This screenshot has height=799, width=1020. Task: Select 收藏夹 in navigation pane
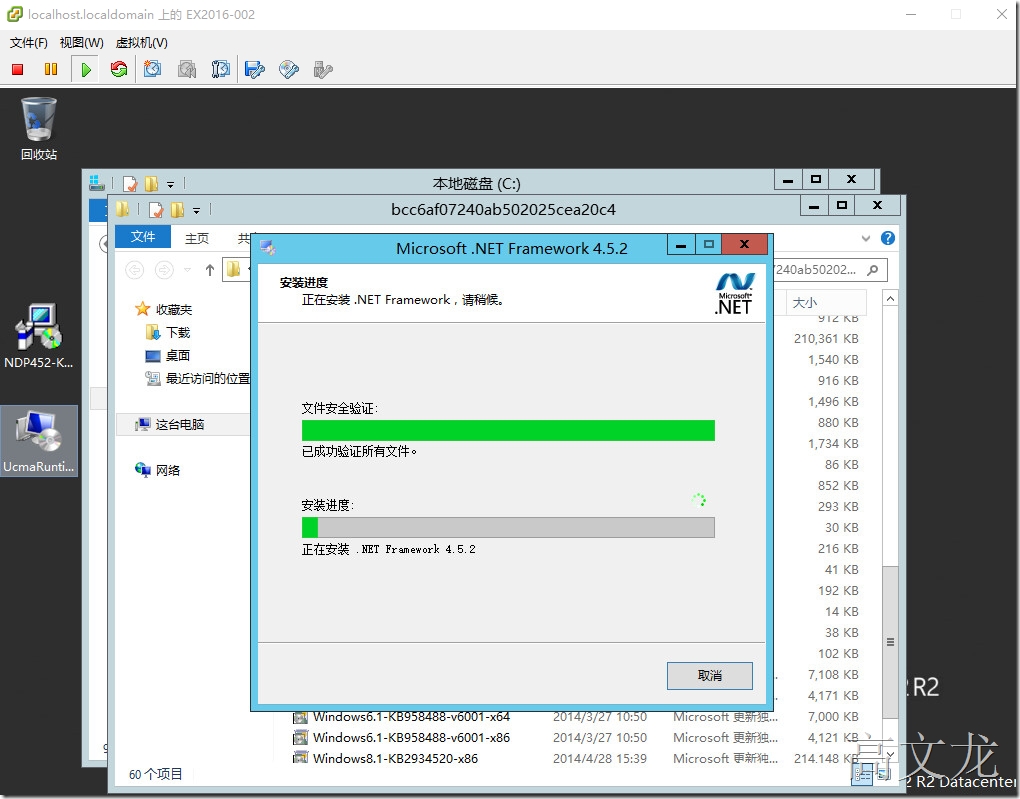point(164,310)
